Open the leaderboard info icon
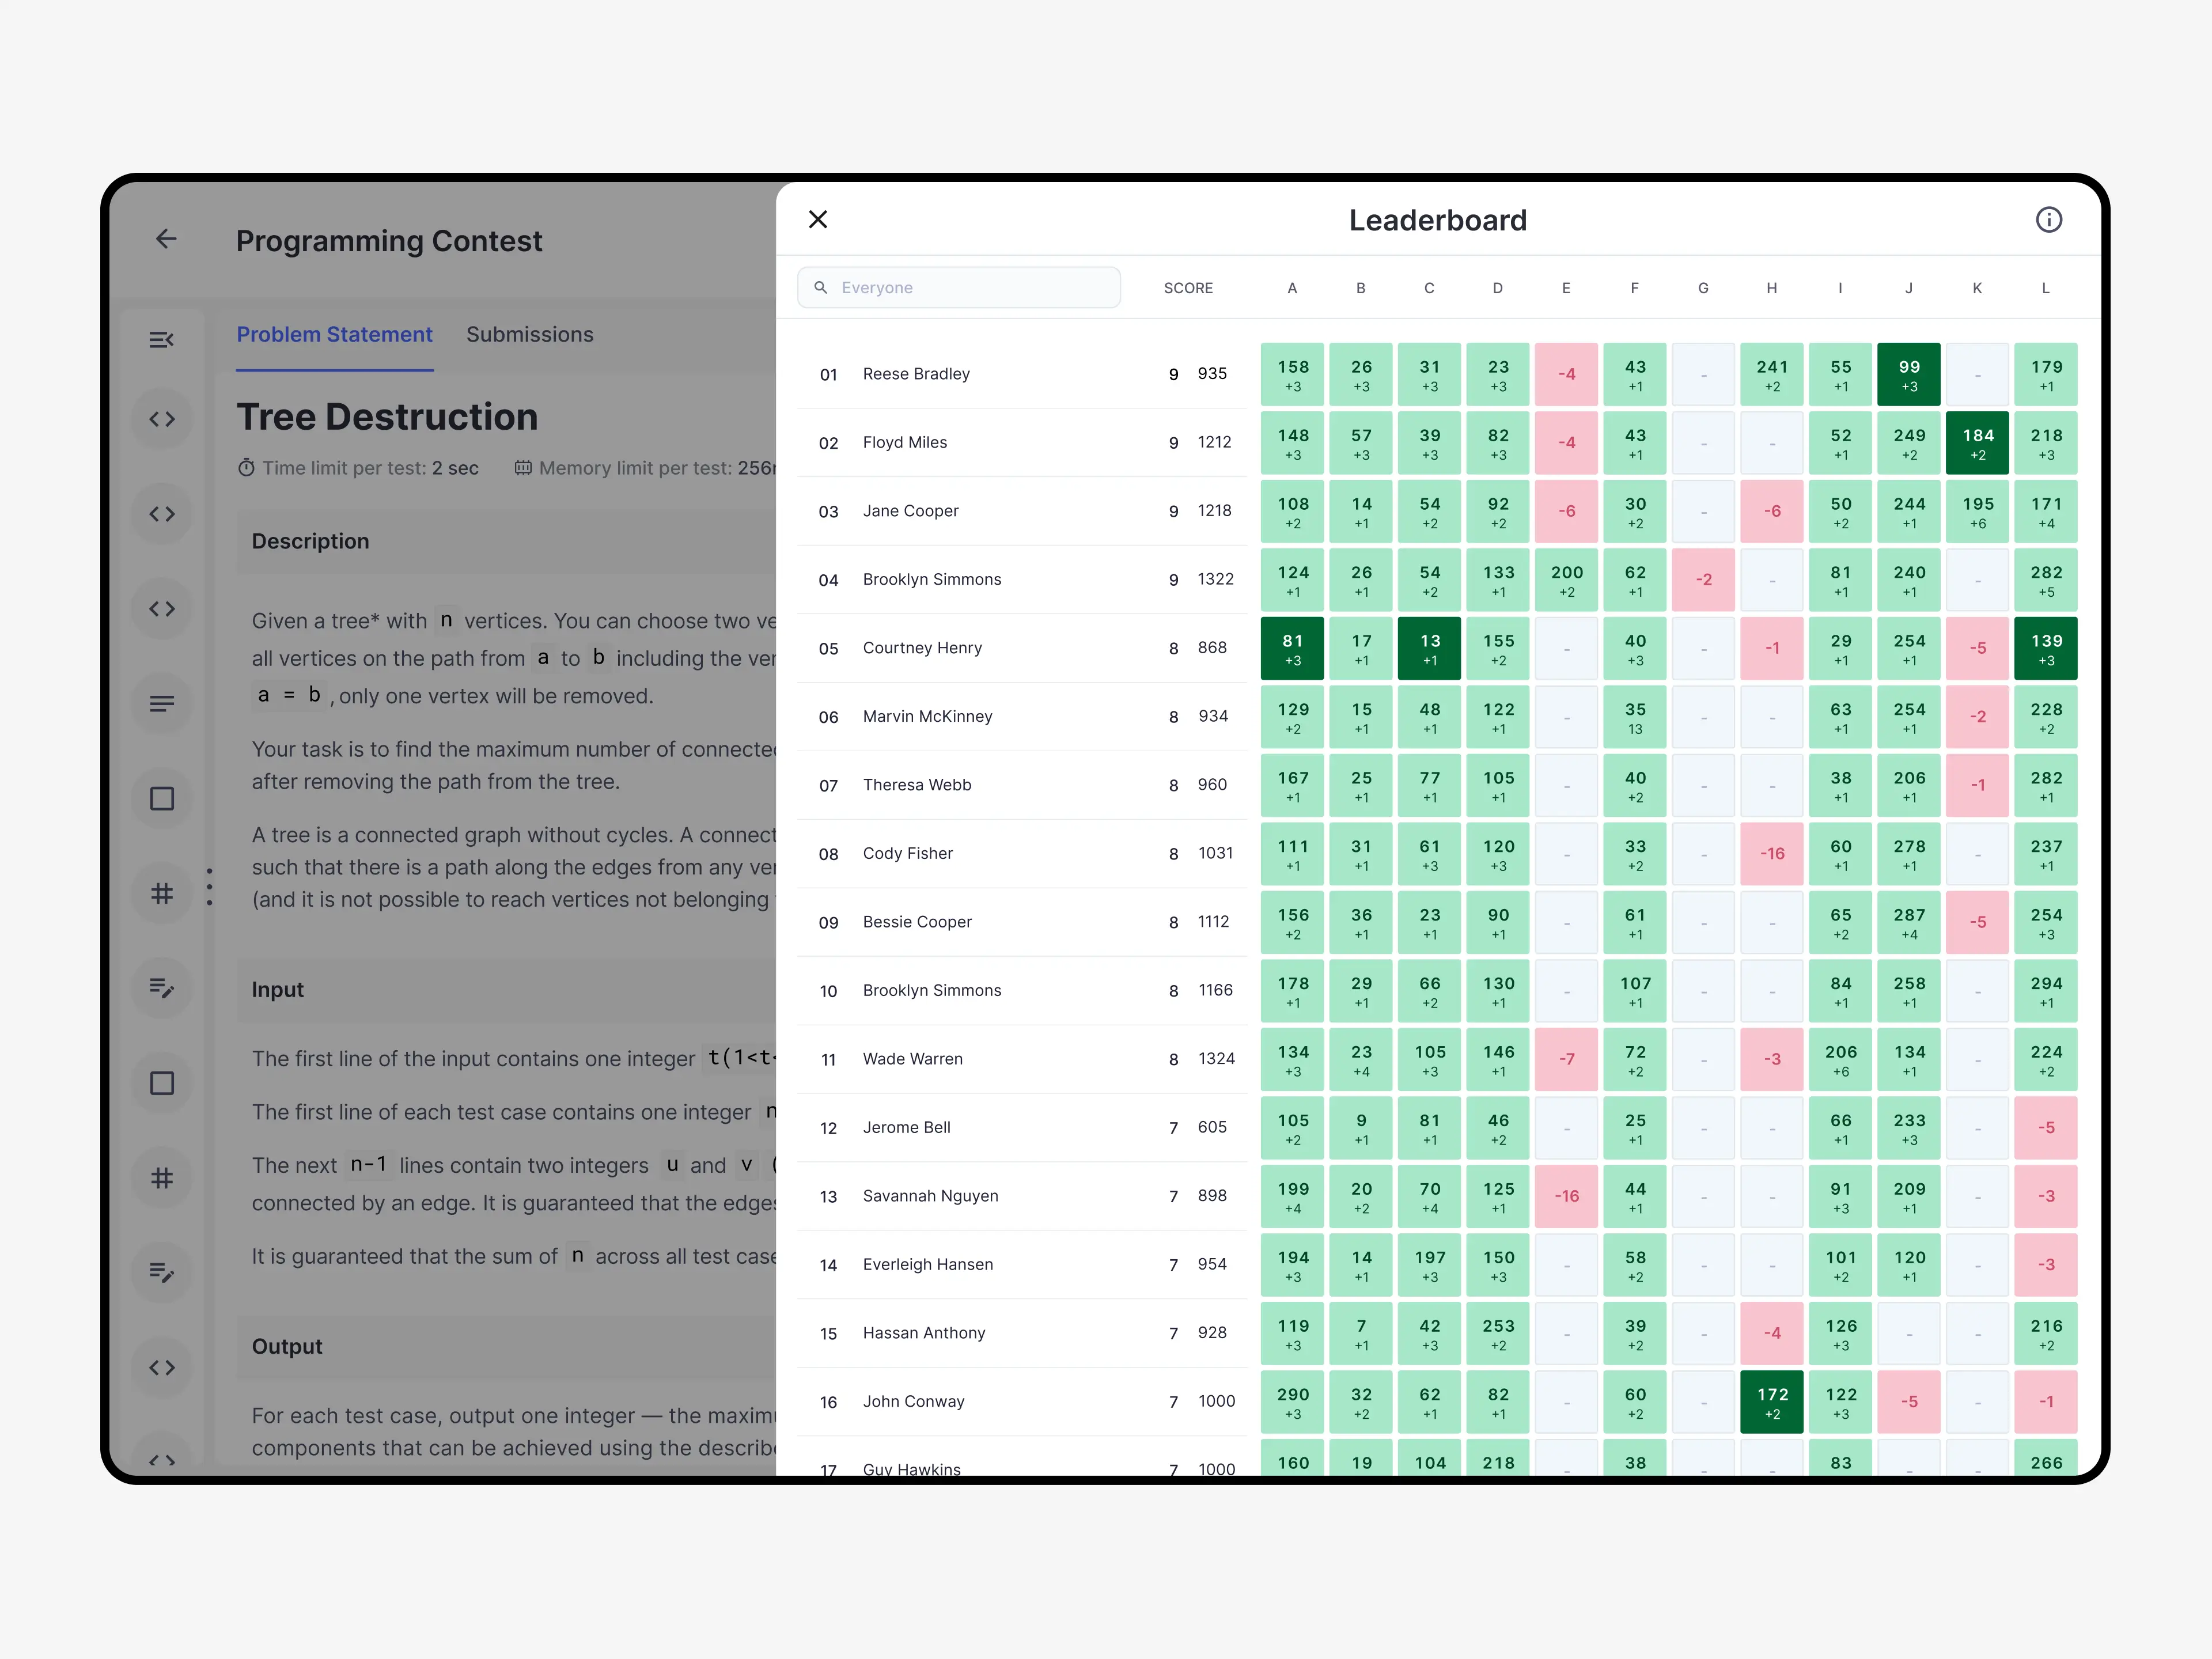2212x1659 pixels. [2048, 220]
